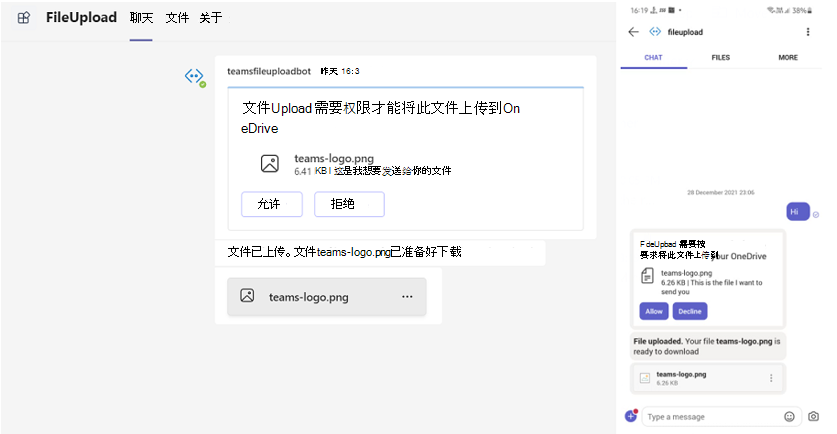This screenshot has width=837, height=434.
Task: Tap the document icon in mobile consent card
Action: [648, 276]
